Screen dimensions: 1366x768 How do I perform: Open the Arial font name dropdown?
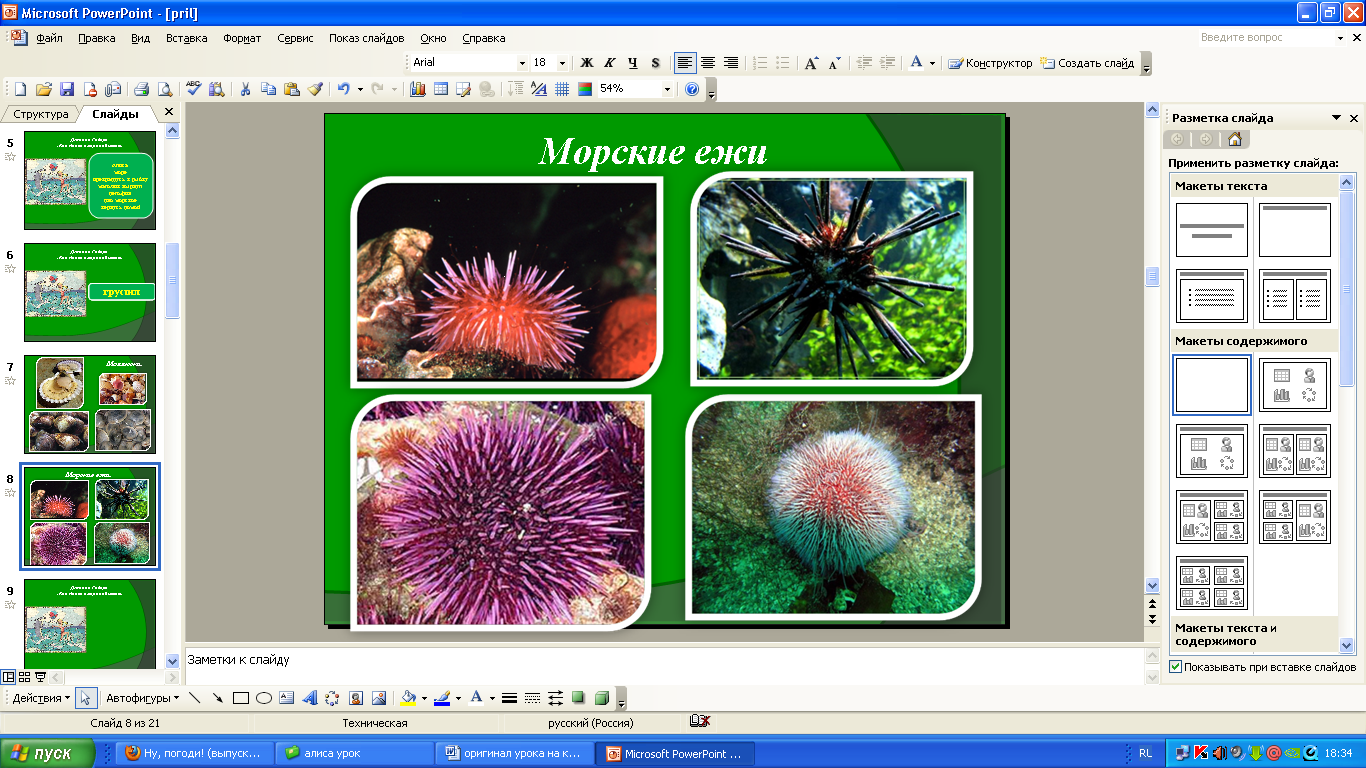tap(521, 63)
